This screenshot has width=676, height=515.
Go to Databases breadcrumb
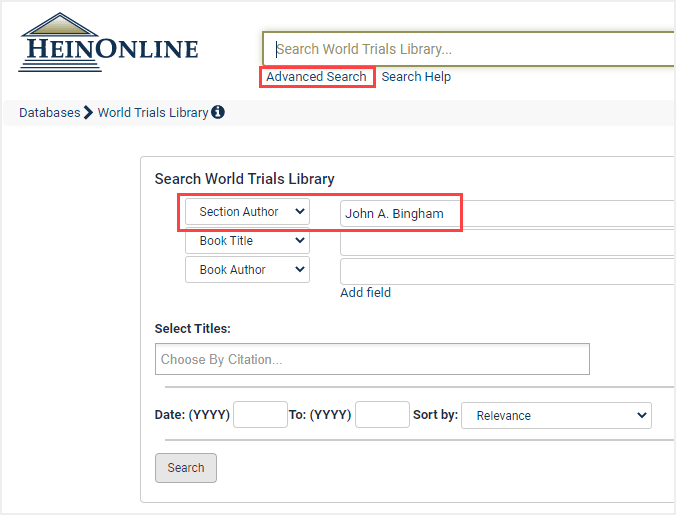click(50, 112)
